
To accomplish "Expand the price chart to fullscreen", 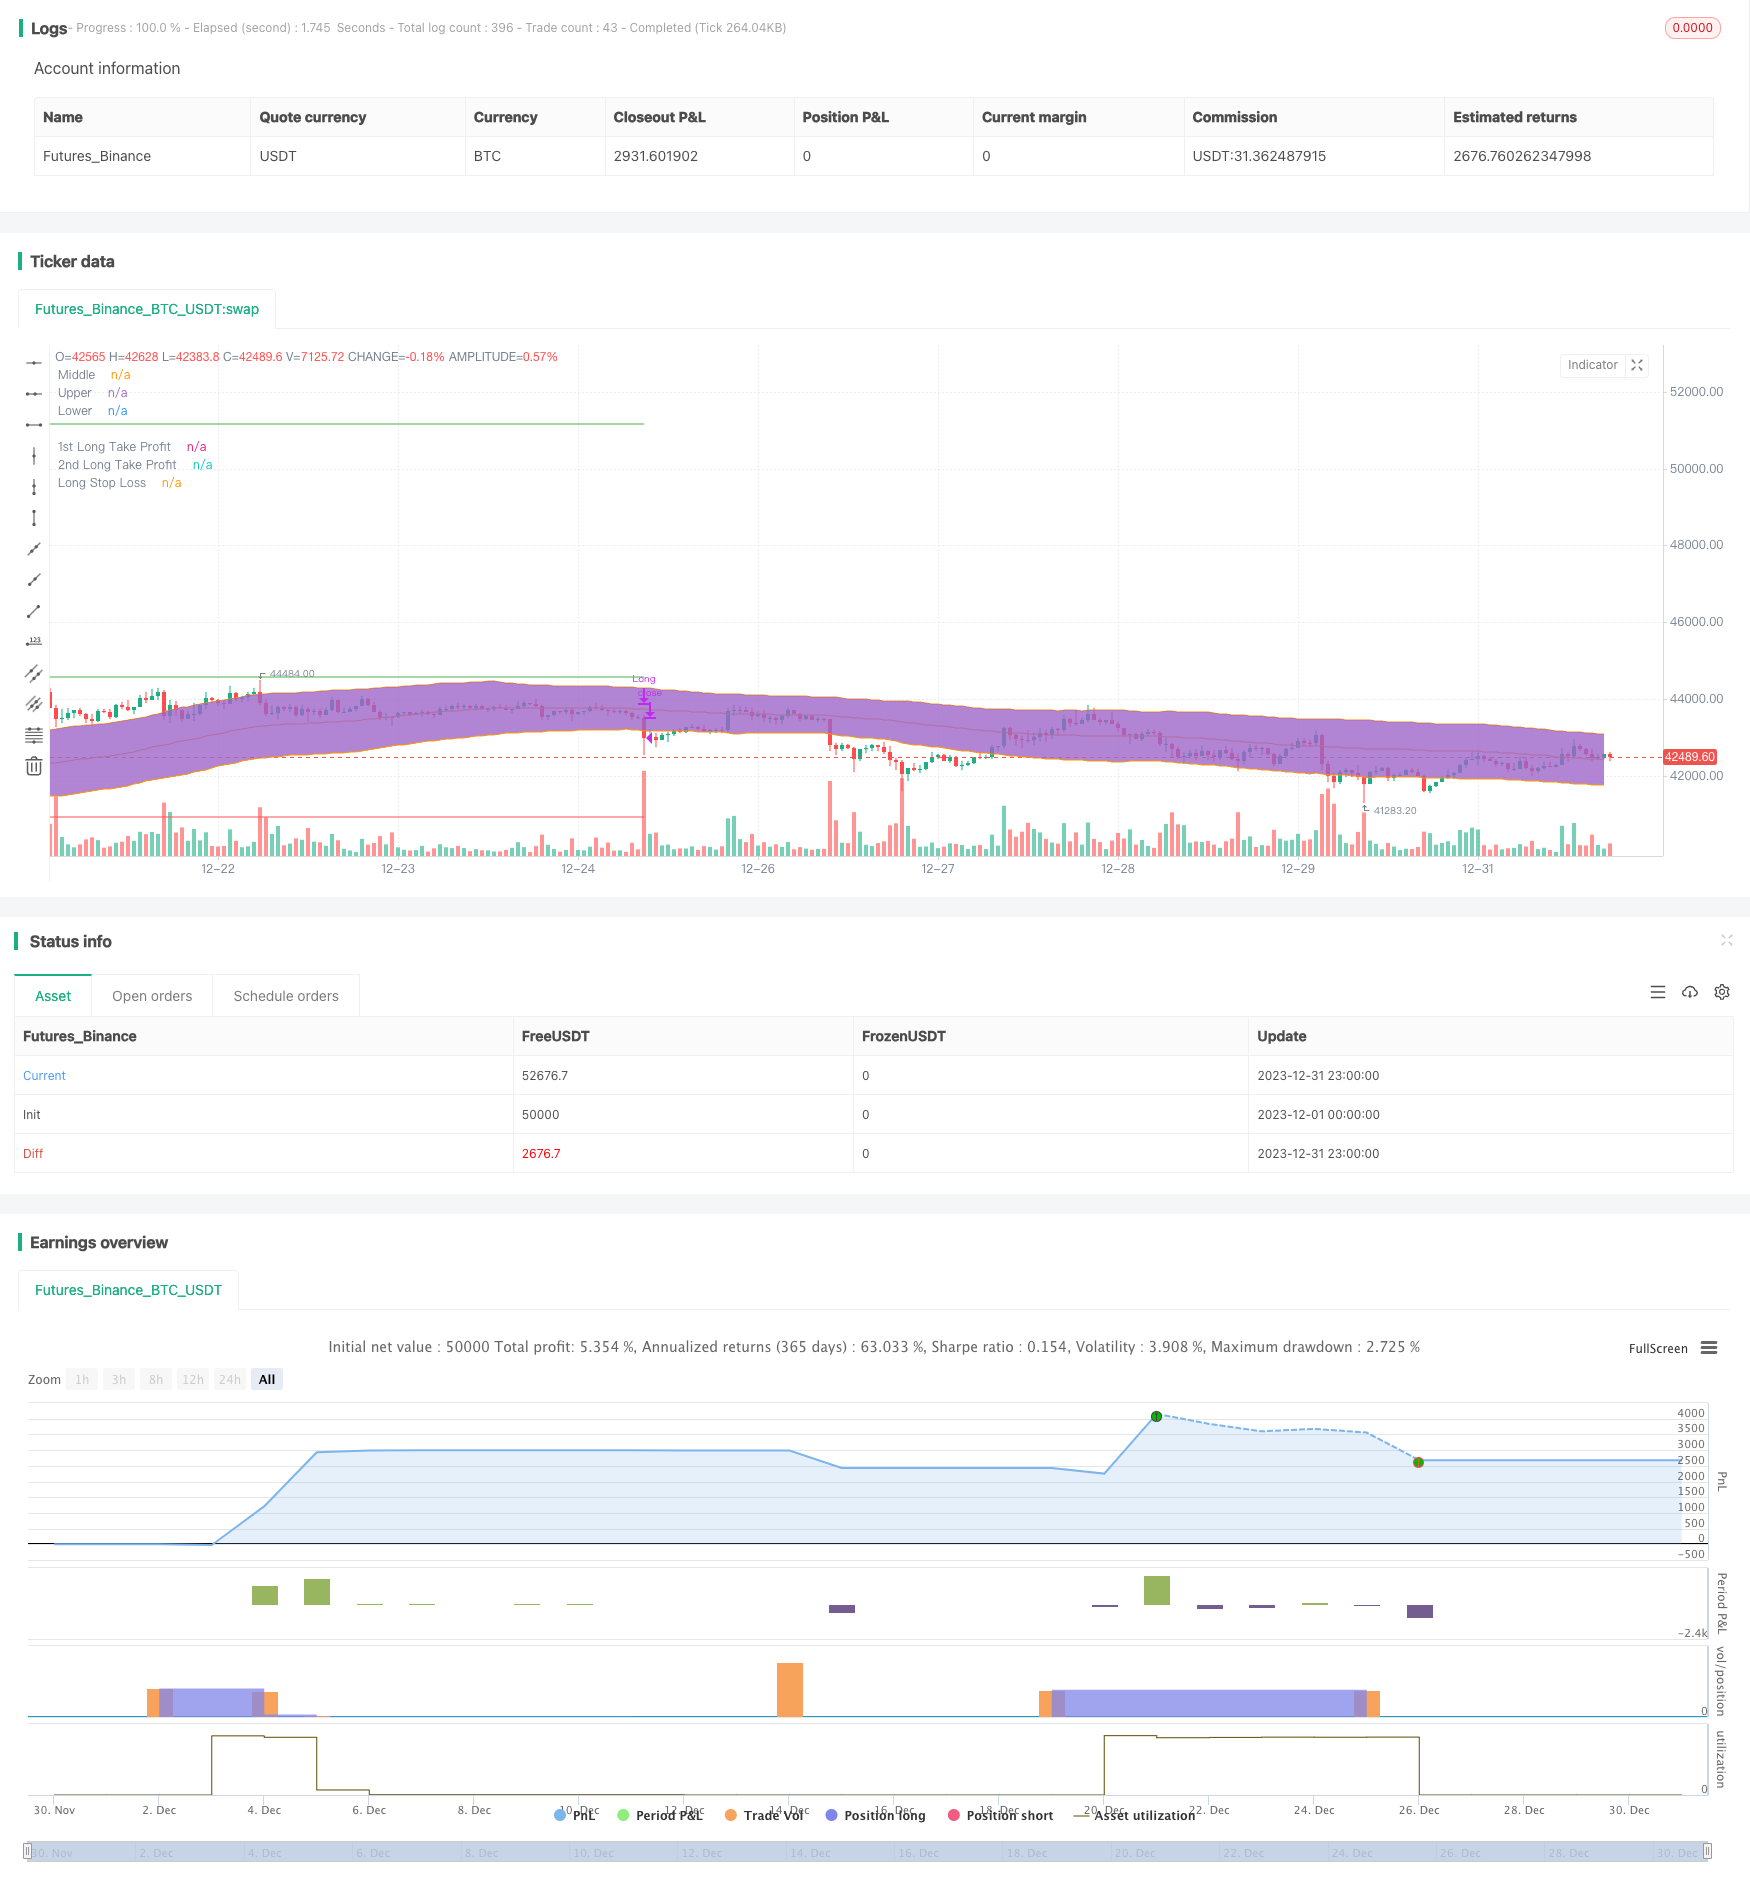I will (x=1637, y=365).
